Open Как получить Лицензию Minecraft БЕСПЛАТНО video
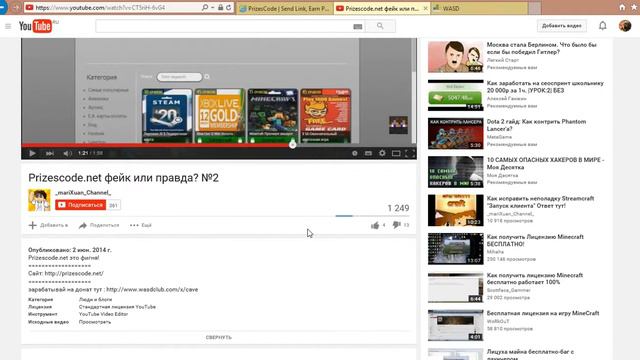This screenshot has height=360, width=640. point(535,240)
